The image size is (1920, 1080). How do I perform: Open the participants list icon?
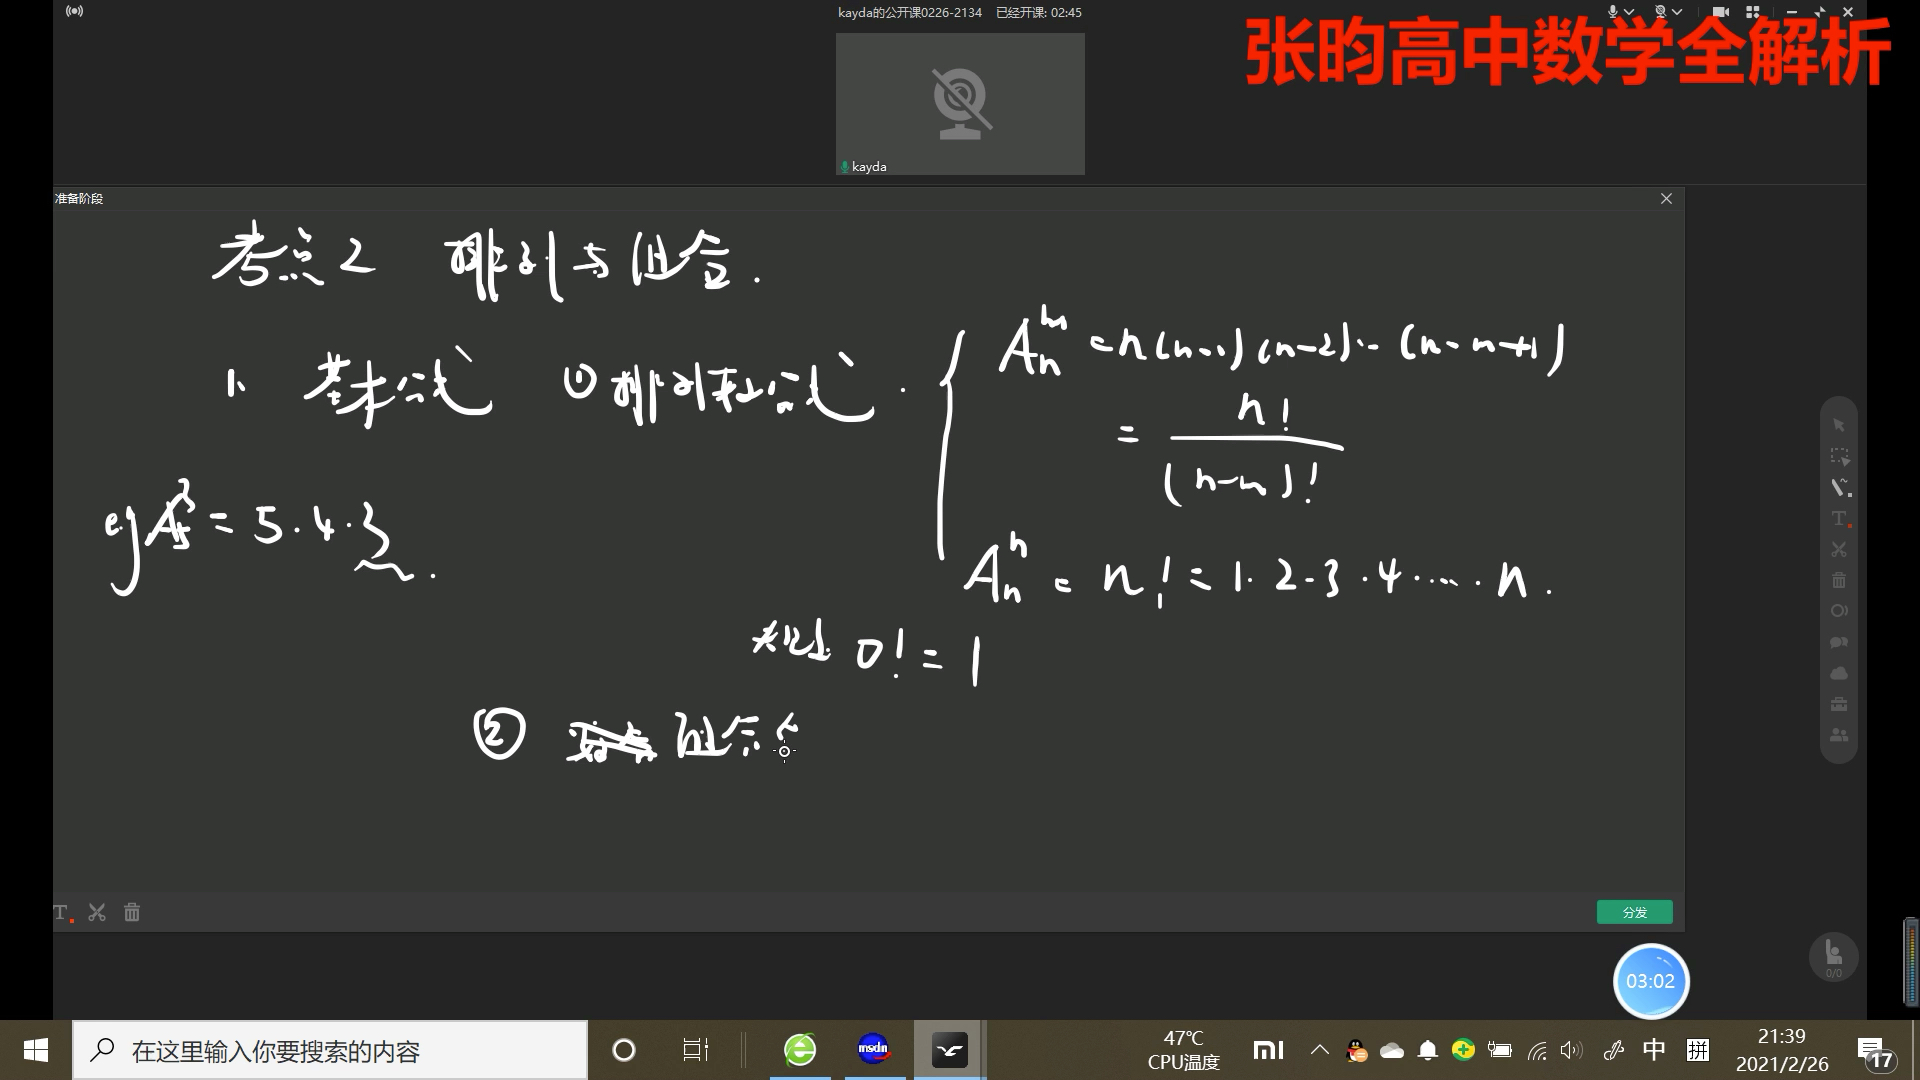[x=1839, y=735]
